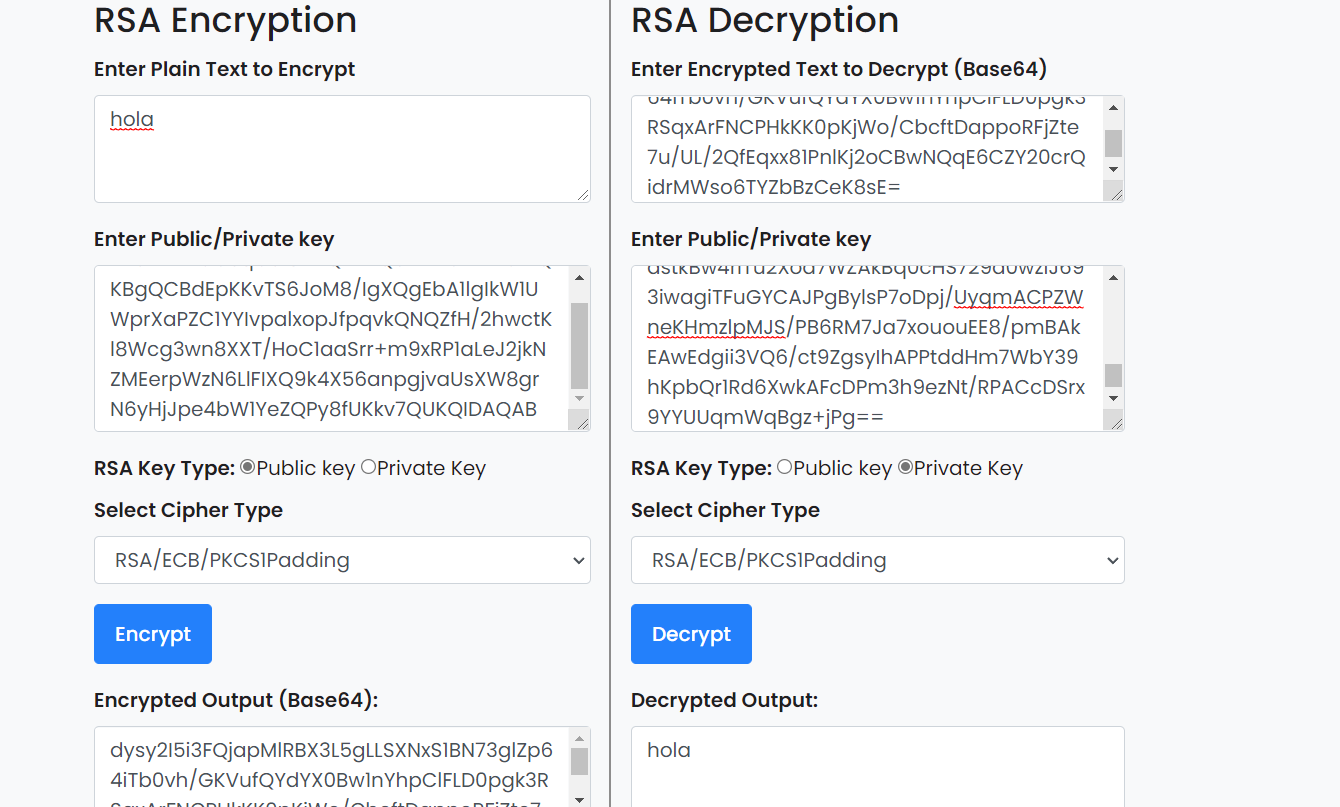
Task: Choose Public key radio under RSA Decryption
Action: 785,467
